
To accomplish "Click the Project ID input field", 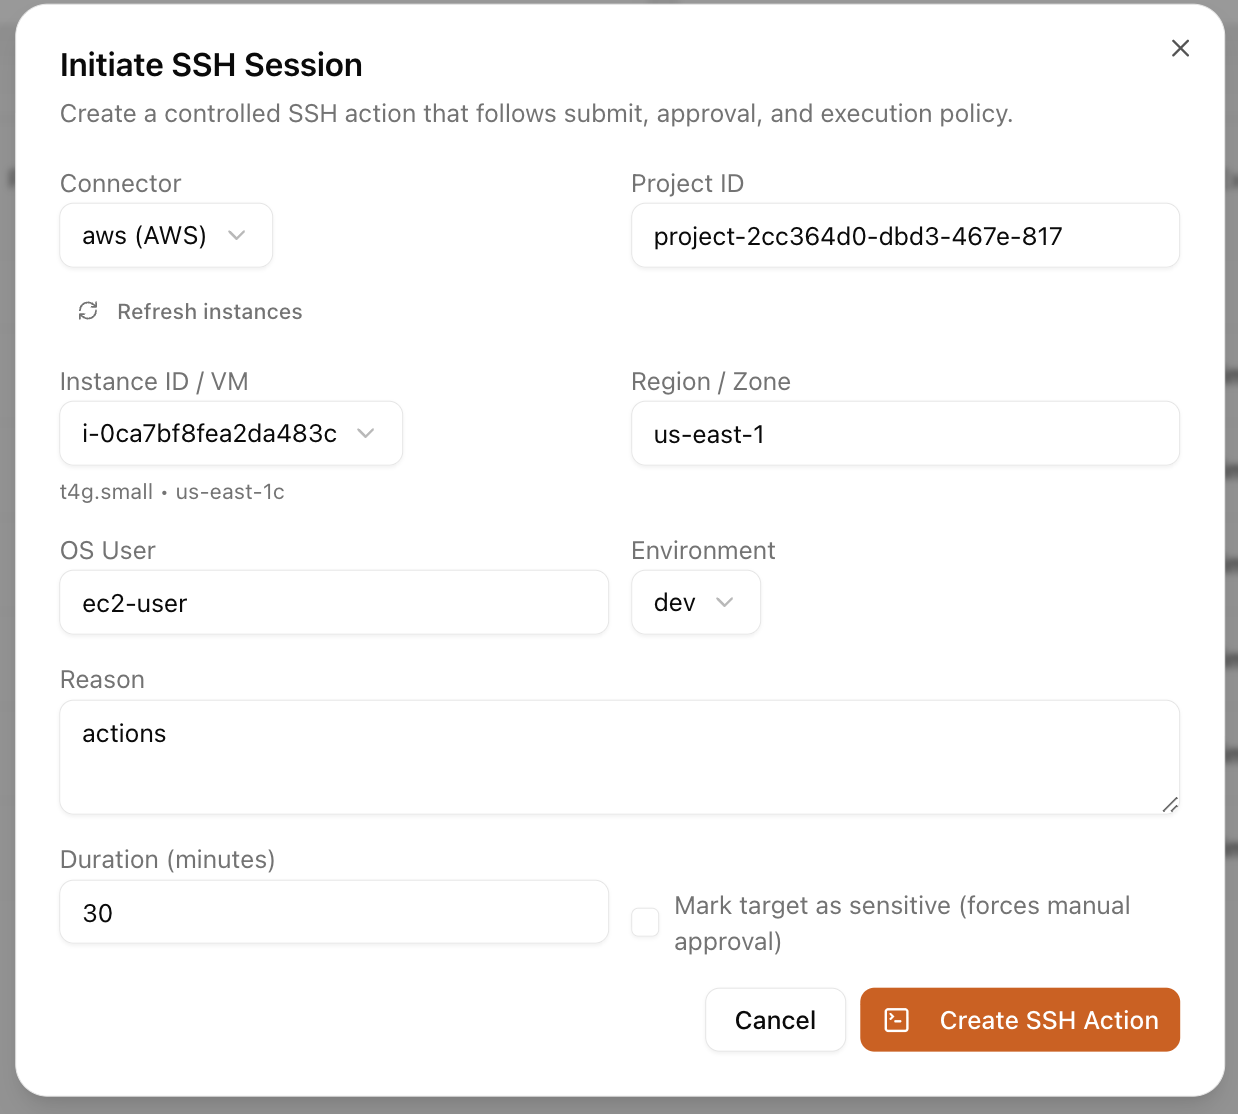I will (905, 235).
